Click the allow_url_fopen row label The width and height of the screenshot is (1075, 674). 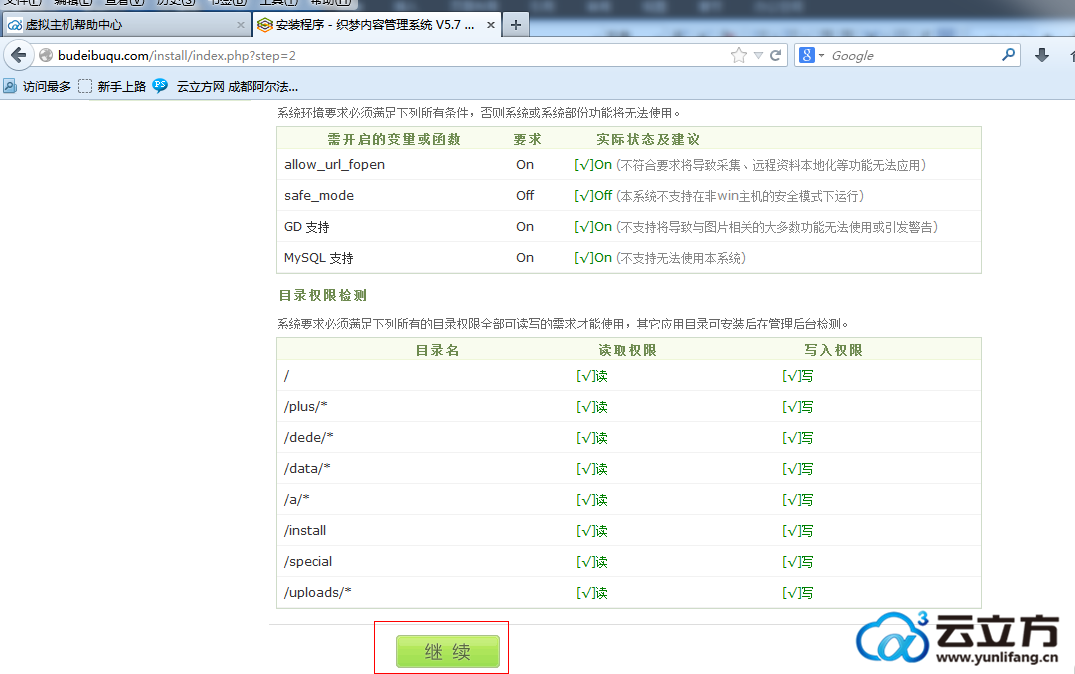pyautogui.click(x=335, y=165)
